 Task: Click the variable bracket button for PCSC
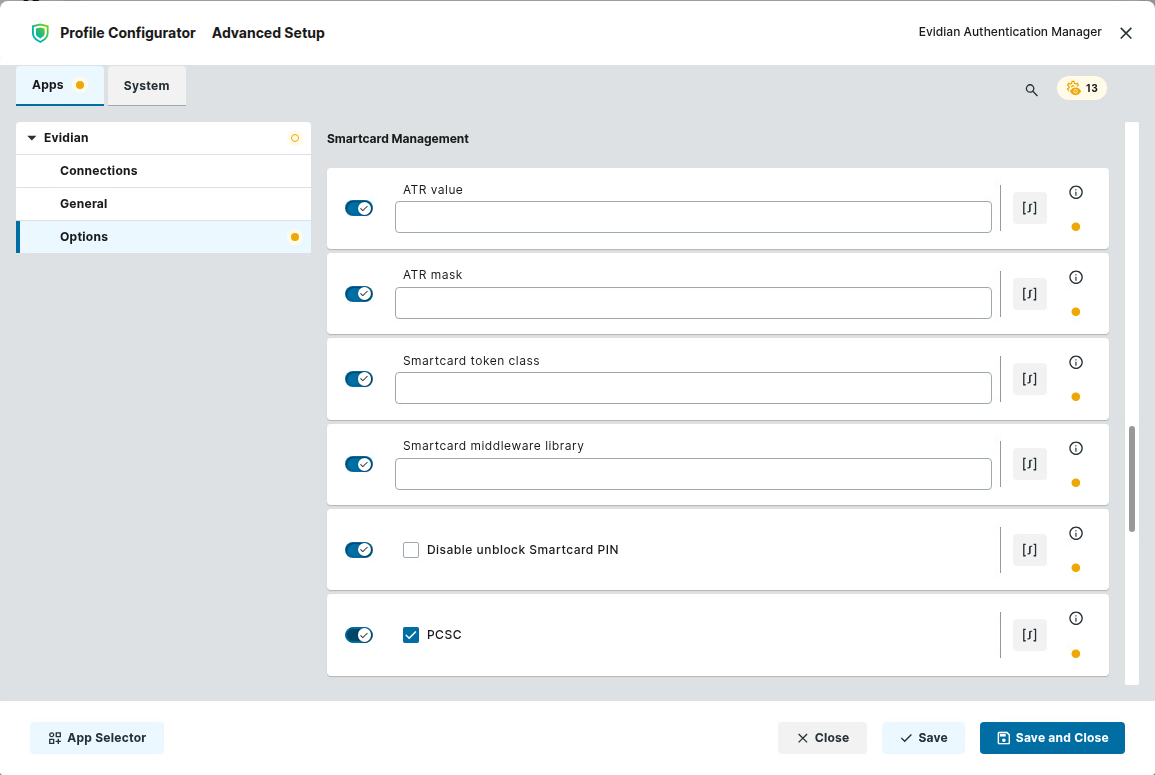[x=1029, y=635]
